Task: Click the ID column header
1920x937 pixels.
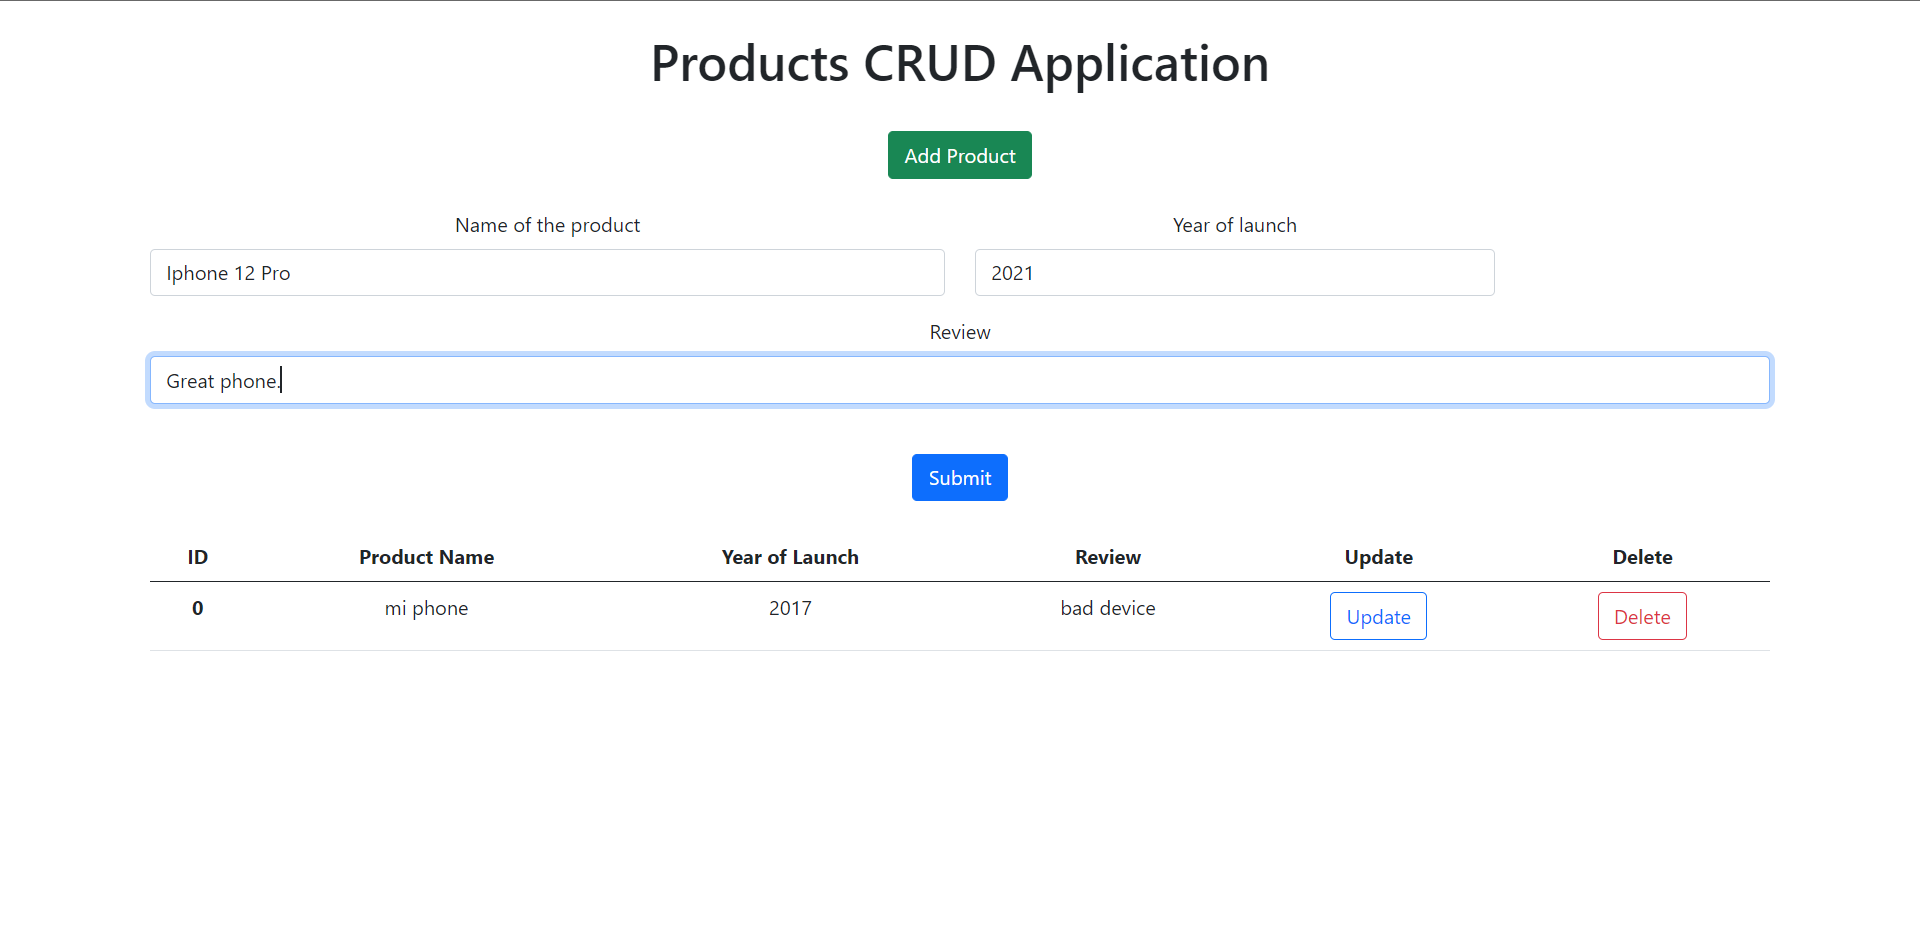Action: coord(198,557)
